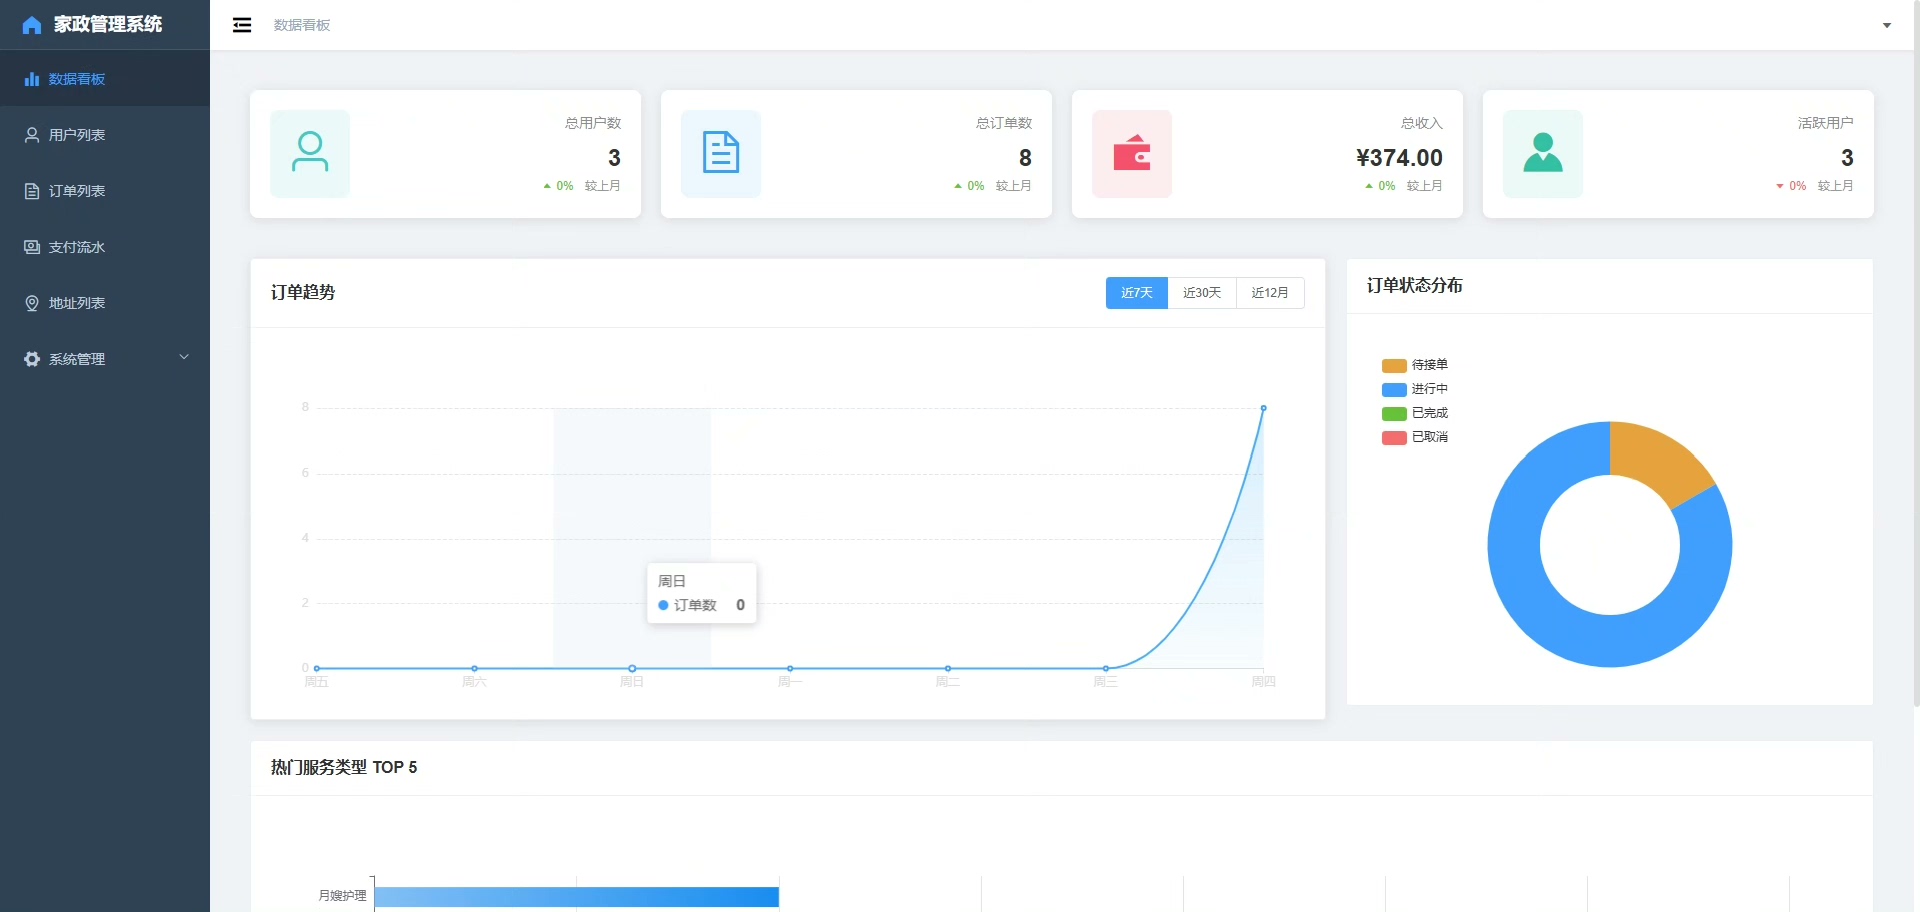Image resolution: width=1920 pixels, height=912 pixels.
Task: Click the total users person icon
Action: 310,153
